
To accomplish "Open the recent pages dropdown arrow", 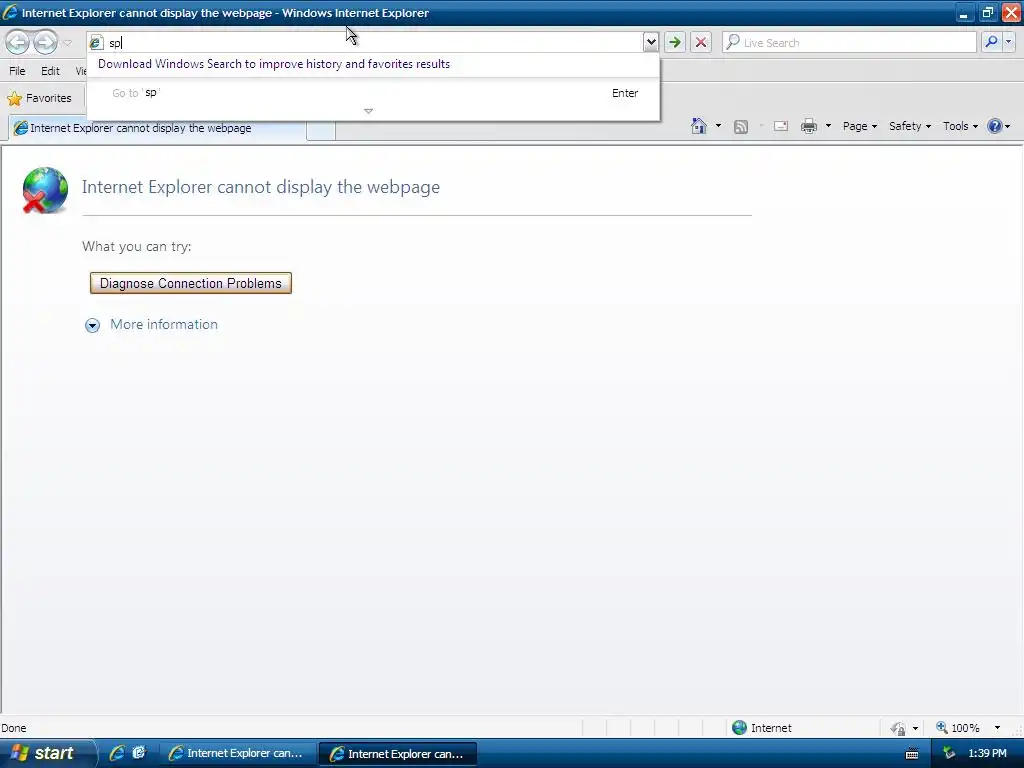I will coord(67,43).
